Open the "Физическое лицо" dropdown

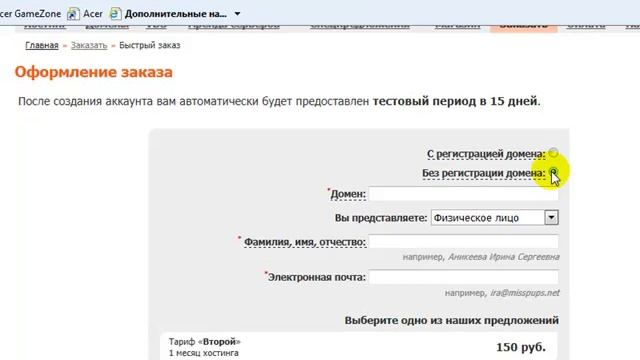coord(494,218)
